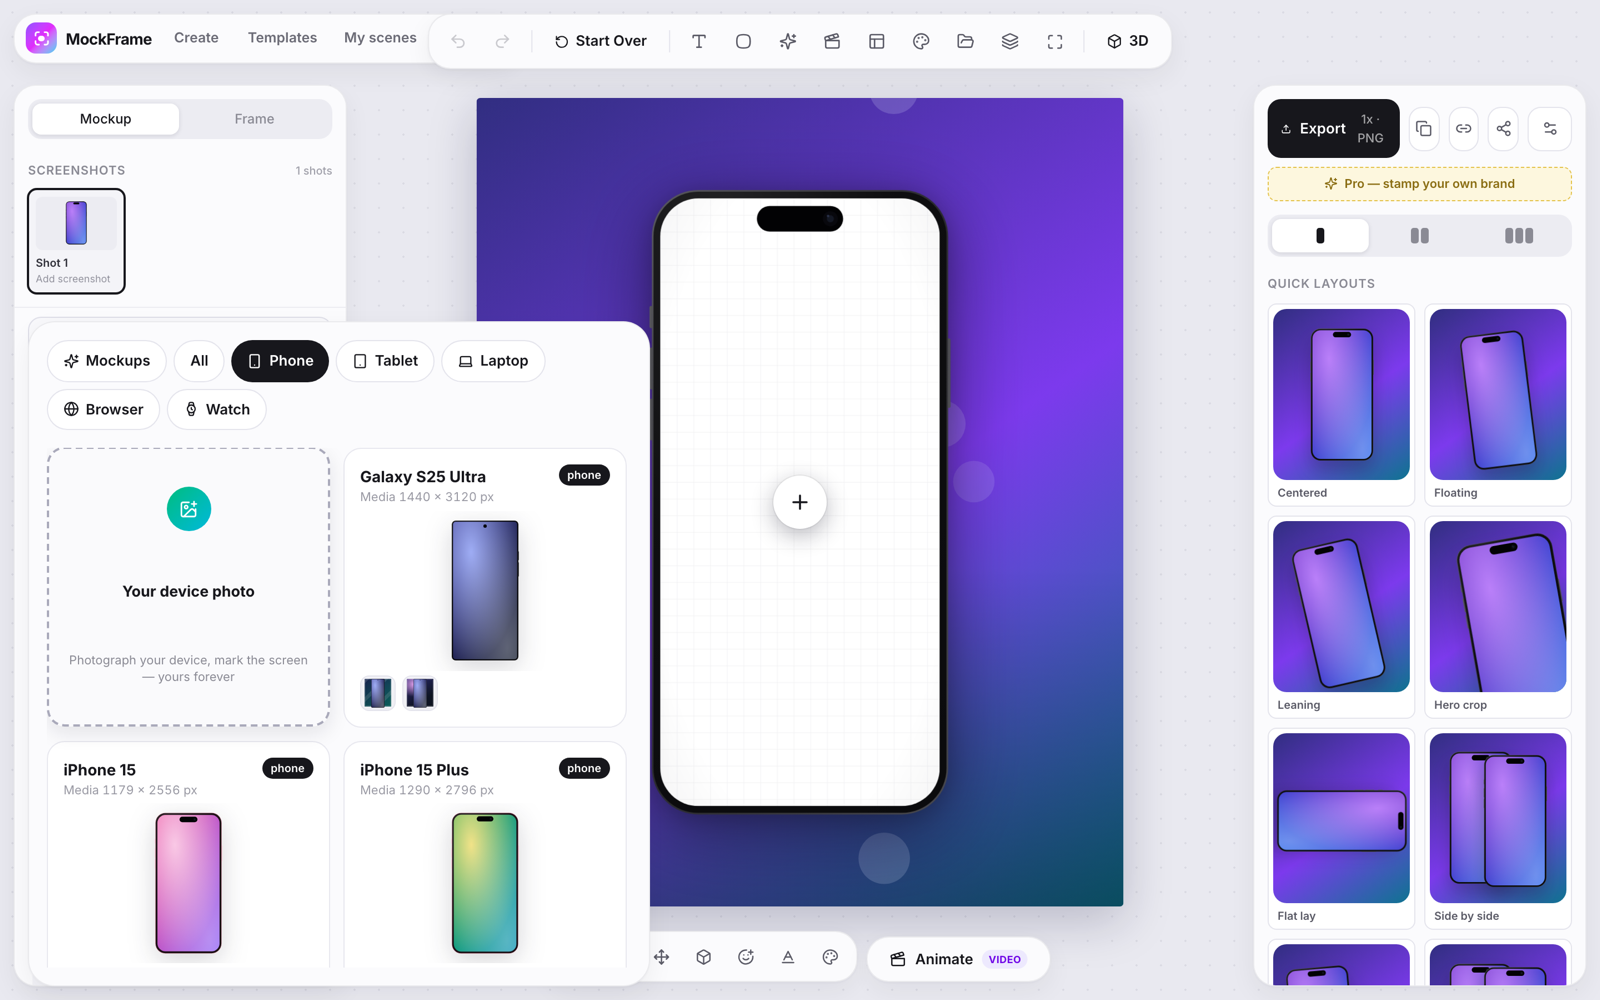The width and height of the screenshot is (1600, 1000).
Task: Choose the first Galaxy S25 Ultra color variant
Action: tap(377, 693)
